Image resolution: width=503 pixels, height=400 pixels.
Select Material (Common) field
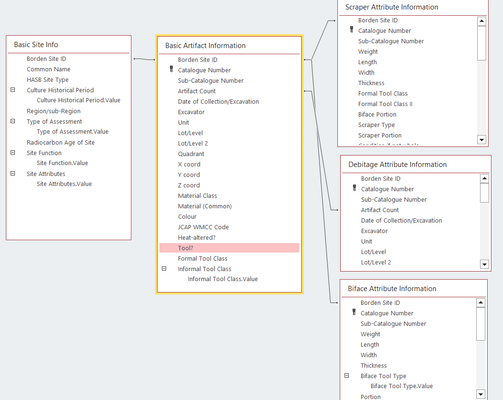[205, 206]
